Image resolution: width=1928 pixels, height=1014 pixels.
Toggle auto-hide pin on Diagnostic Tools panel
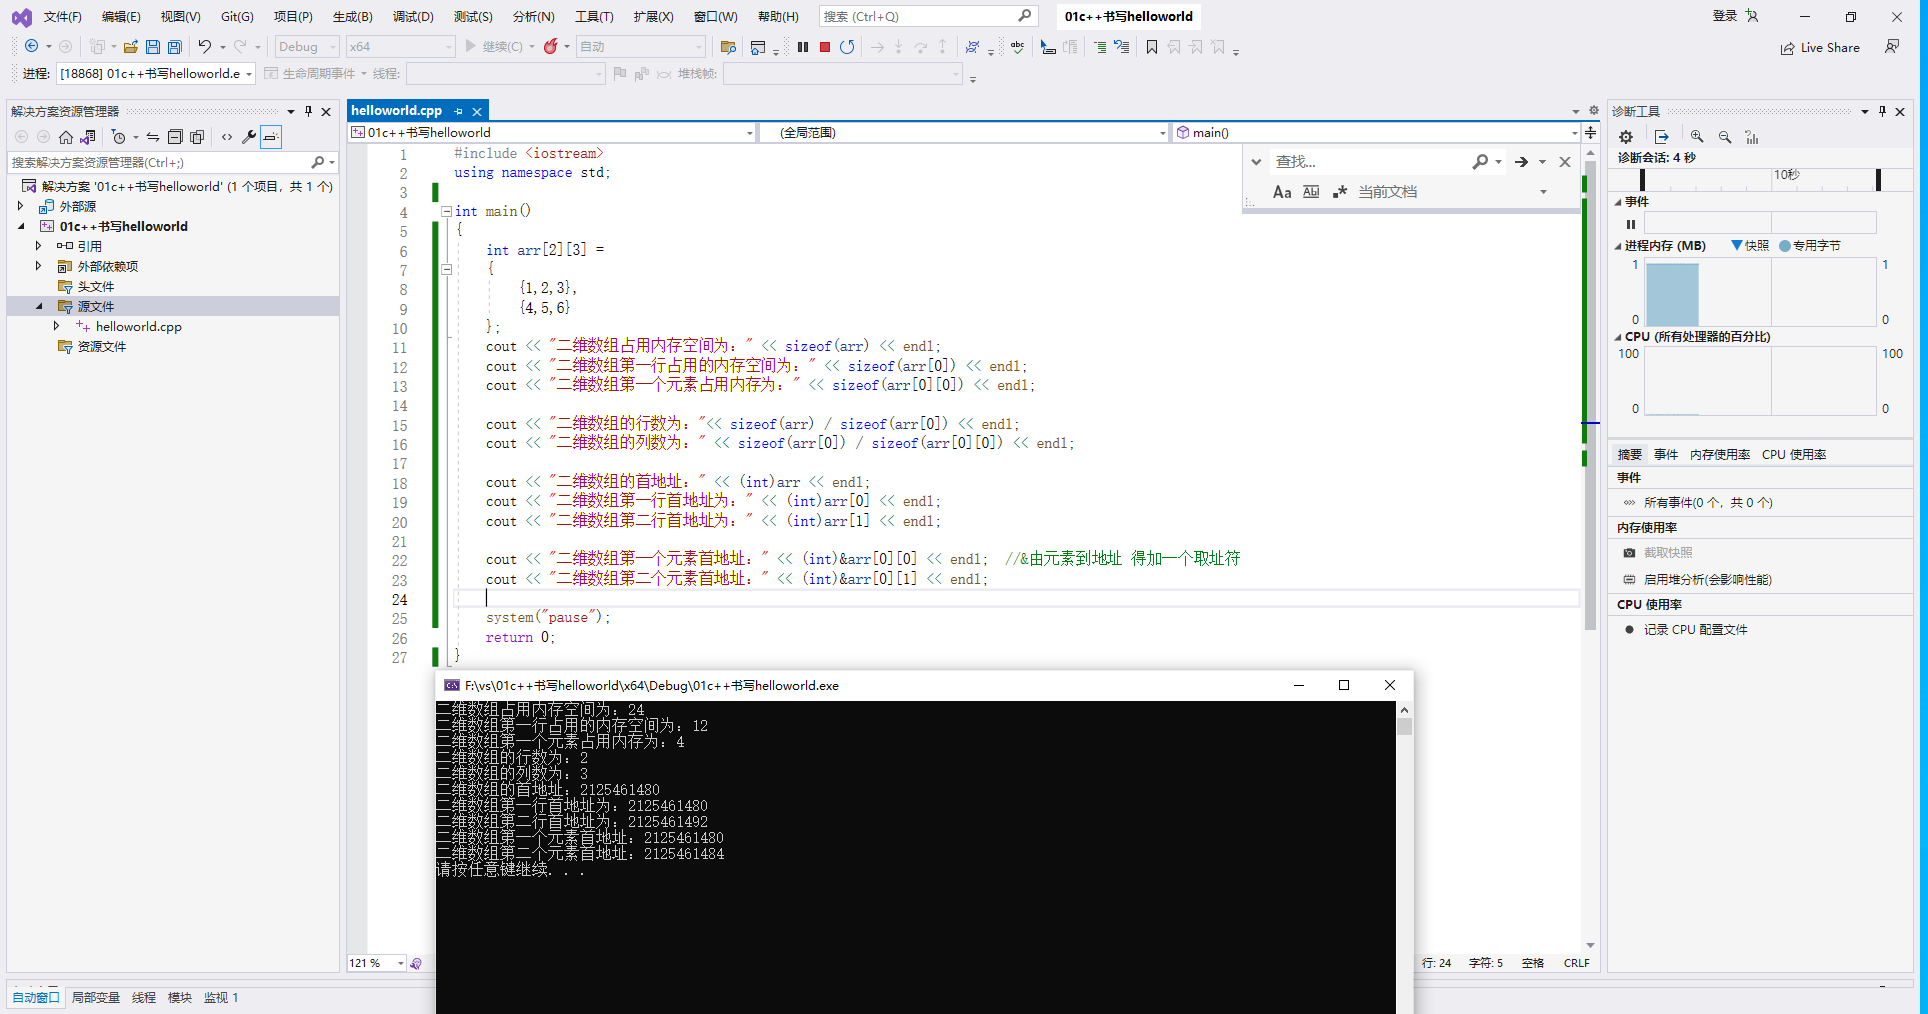[1882, 111]
